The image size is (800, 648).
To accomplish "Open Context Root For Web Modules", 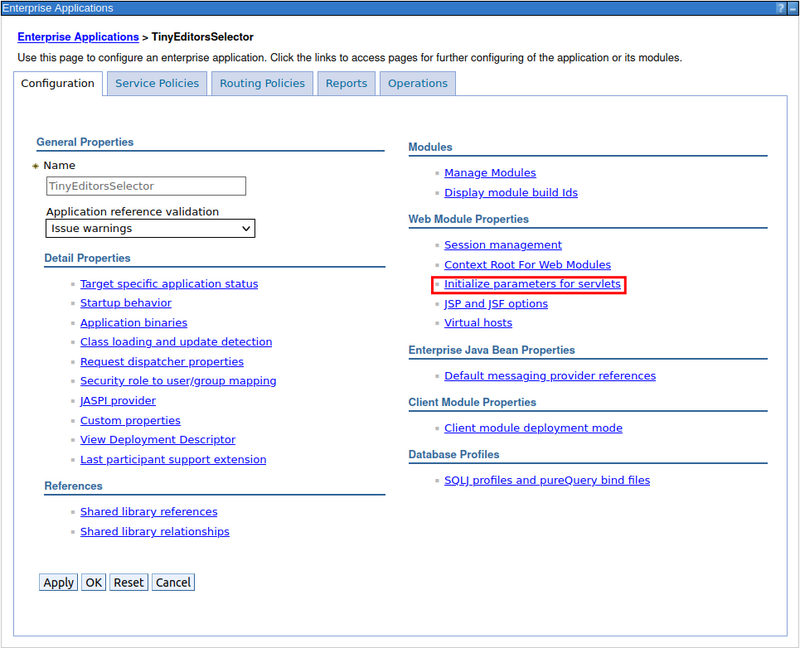I will (x=527, y=264).
